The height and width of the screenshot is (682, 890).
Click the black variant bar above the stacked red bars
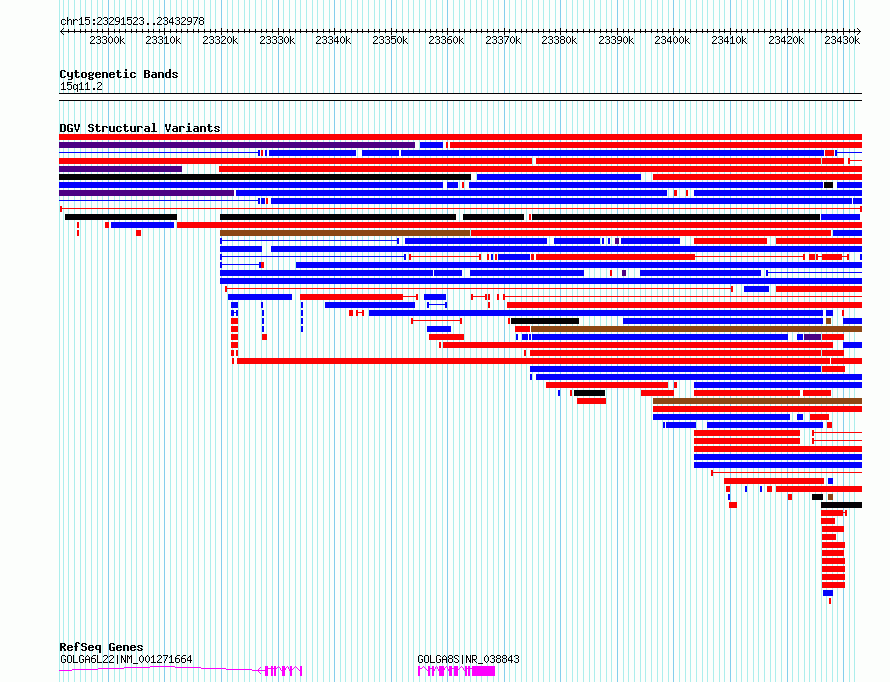point(841,505)
